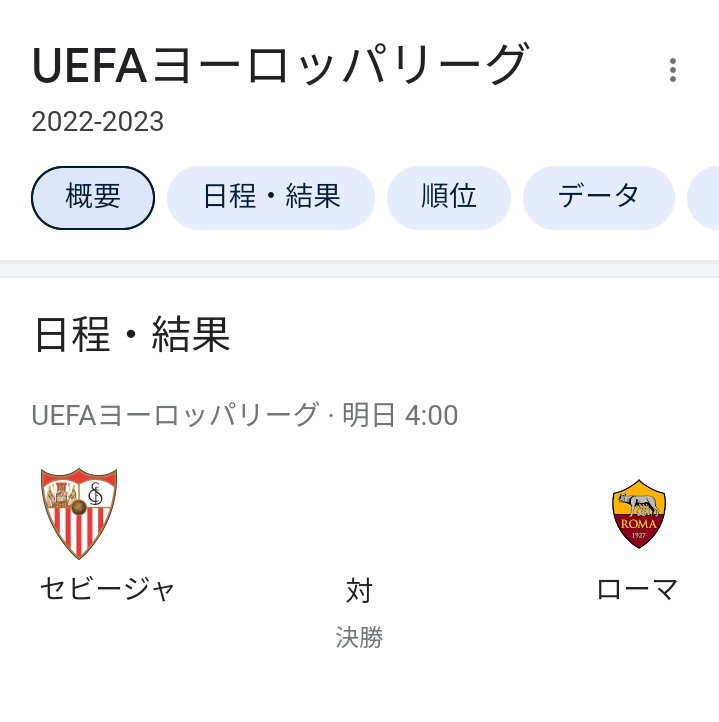Tap the Sevilla club crest
The image size is (719, 722).
[79, 513]
